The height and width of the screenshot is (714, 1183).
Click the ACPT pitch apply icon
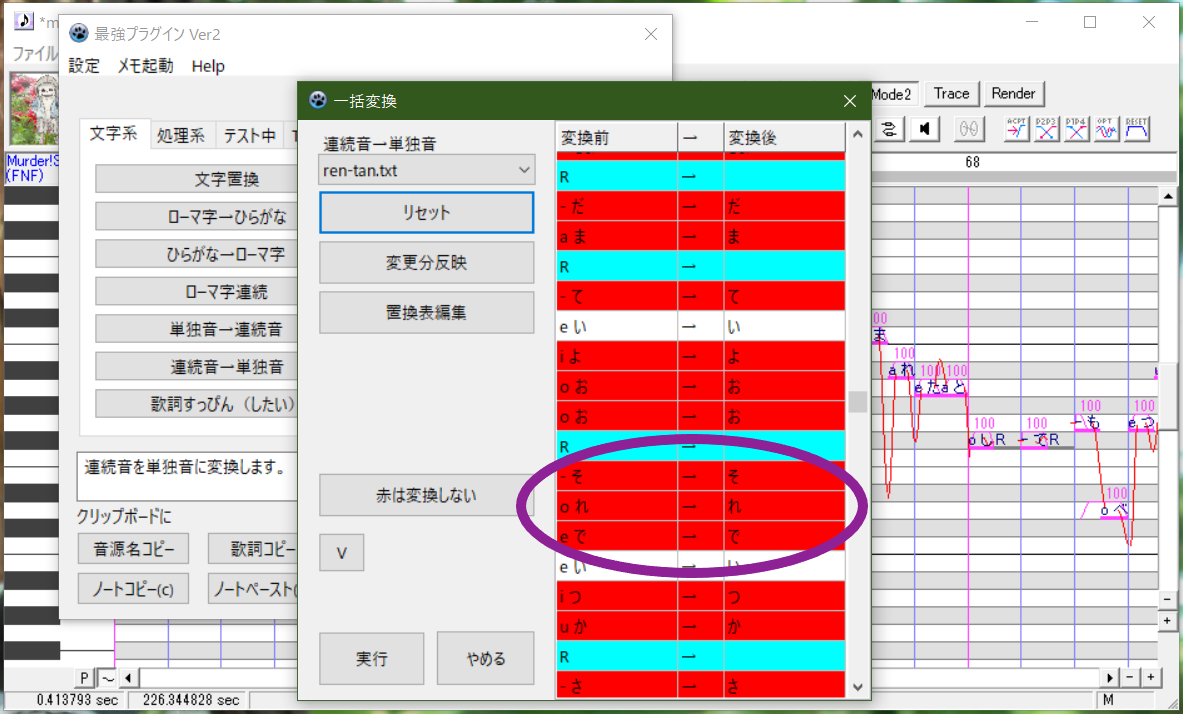click(x=1018, y=129)
